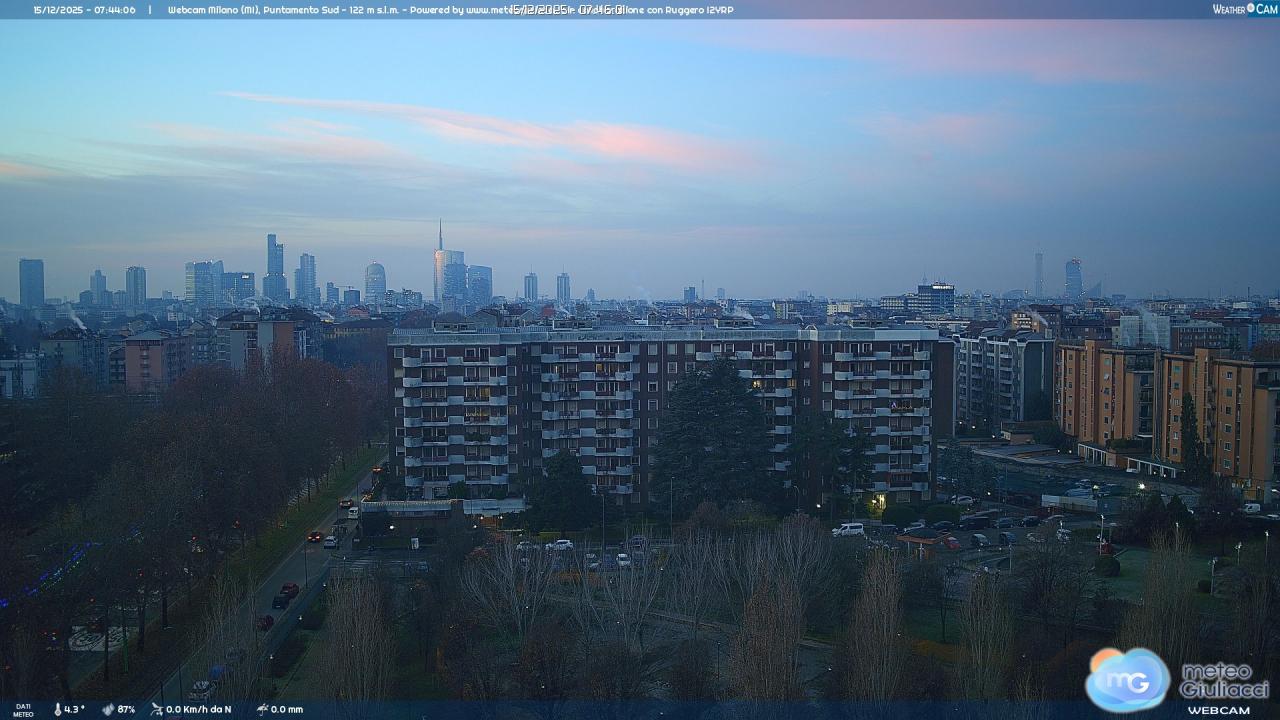Click the DATI METEO label
This screenshot has height=720, width=1280.
[x=22, y=710]
